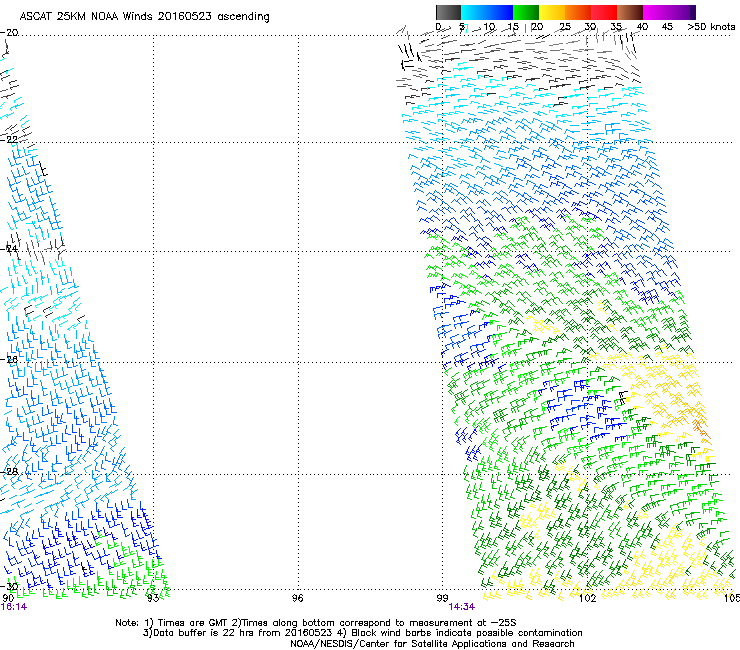Click the 102 longitude axis label
The image size is (740, 650).
click(587, 598)
